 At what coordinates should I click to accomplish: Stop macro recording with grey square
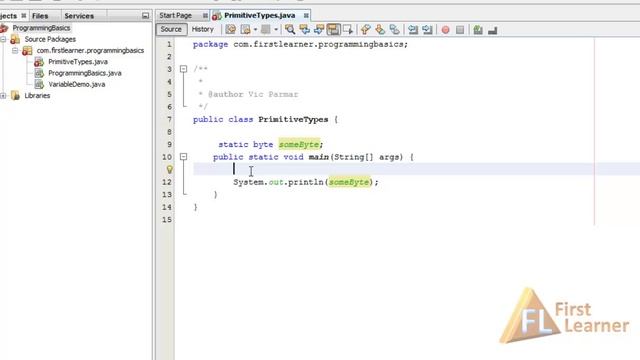(x=460, y=30)
